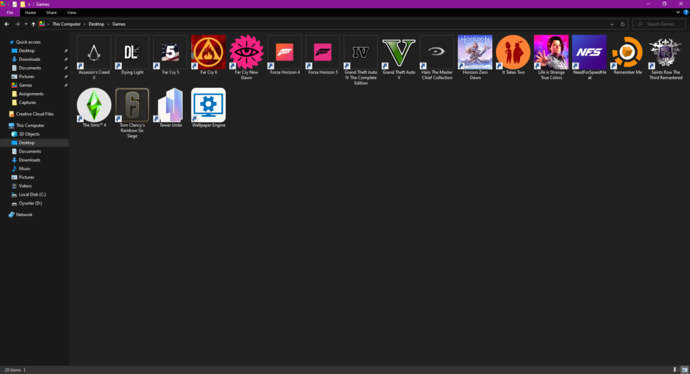Open Documents under This Computer

[x=30, y=151]
